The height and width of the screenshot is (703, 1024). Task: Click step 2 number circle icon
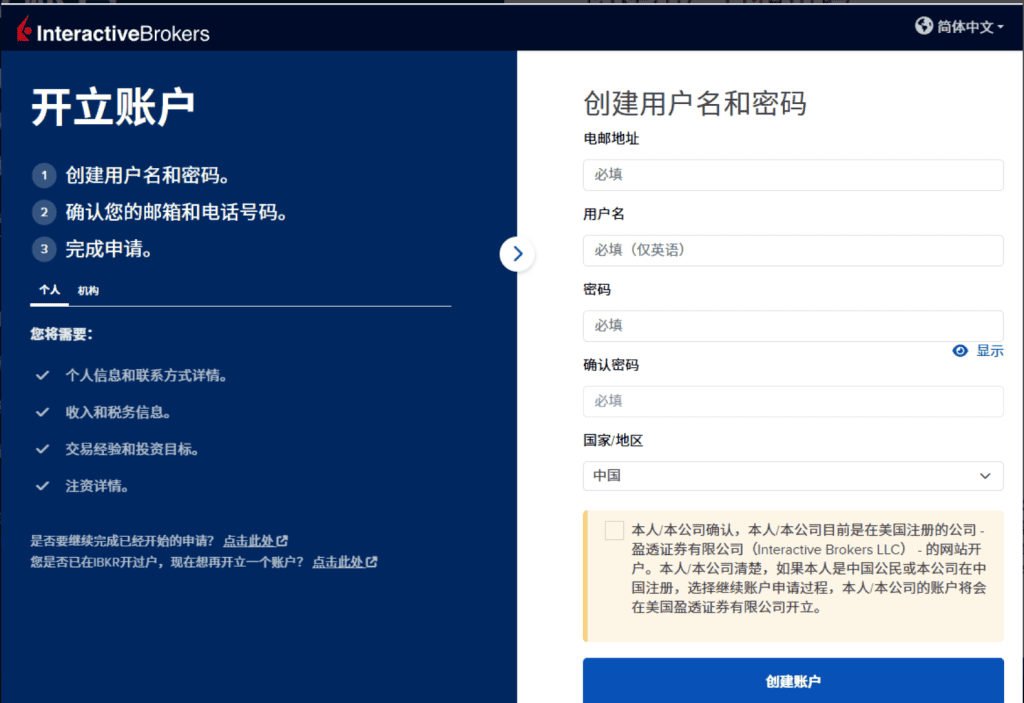pyautogui.click(x=44, y=212)
